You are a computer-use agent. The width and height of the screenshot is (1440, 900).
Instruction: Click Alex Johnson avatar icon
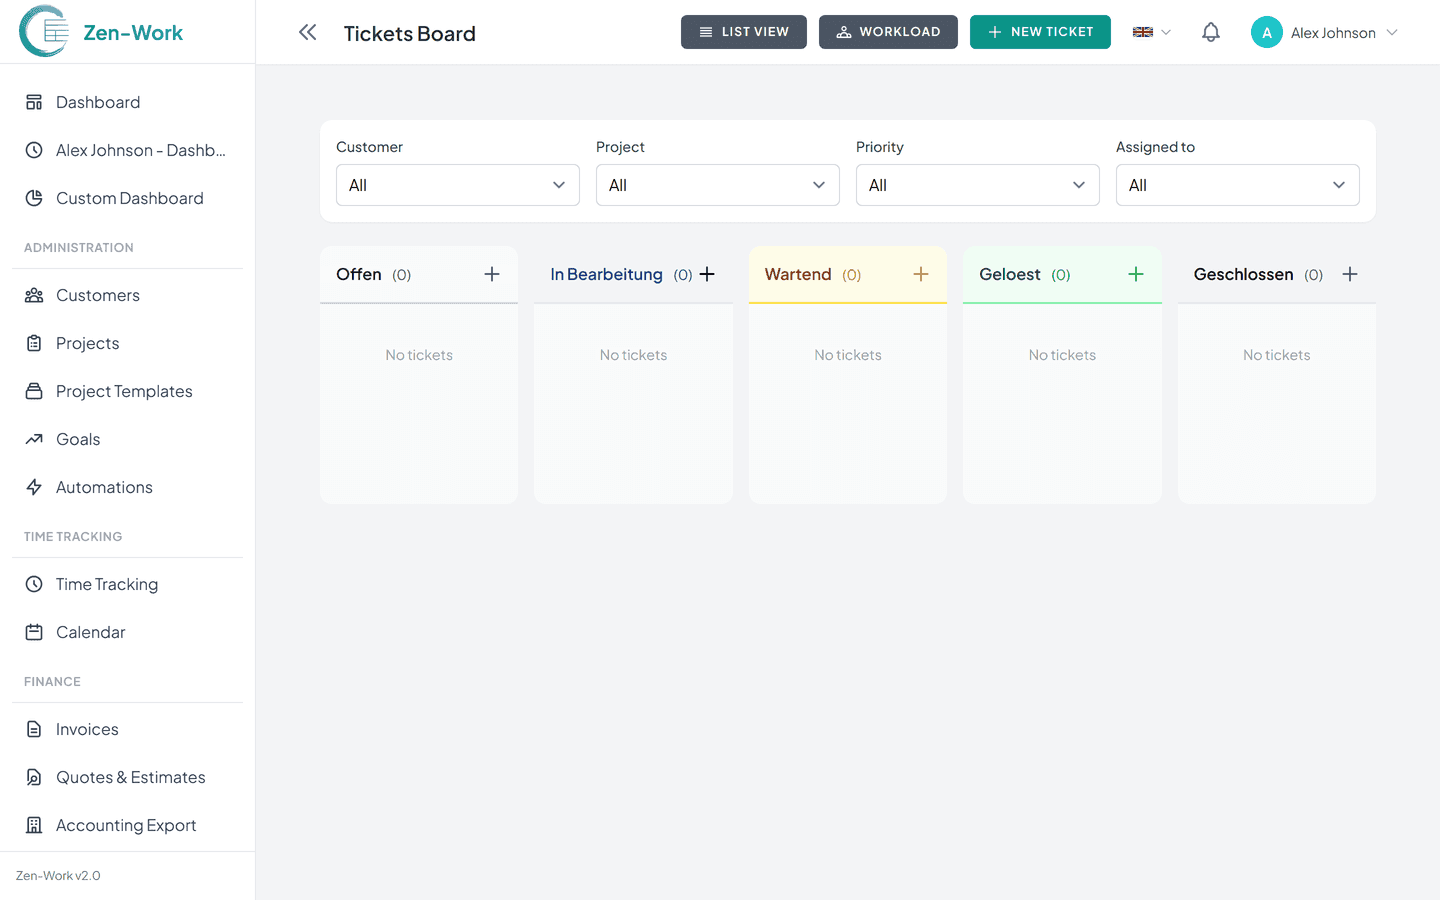click(1266, 32)
